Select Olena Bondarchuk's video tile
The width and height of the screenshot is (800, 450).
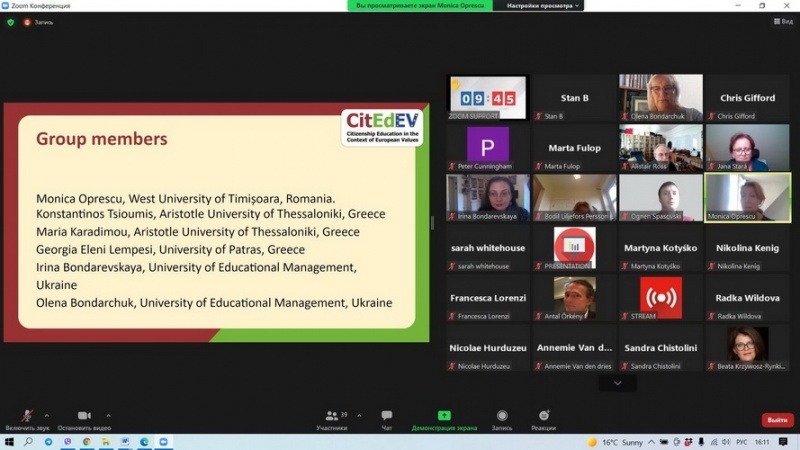click(x=660, y=97)
